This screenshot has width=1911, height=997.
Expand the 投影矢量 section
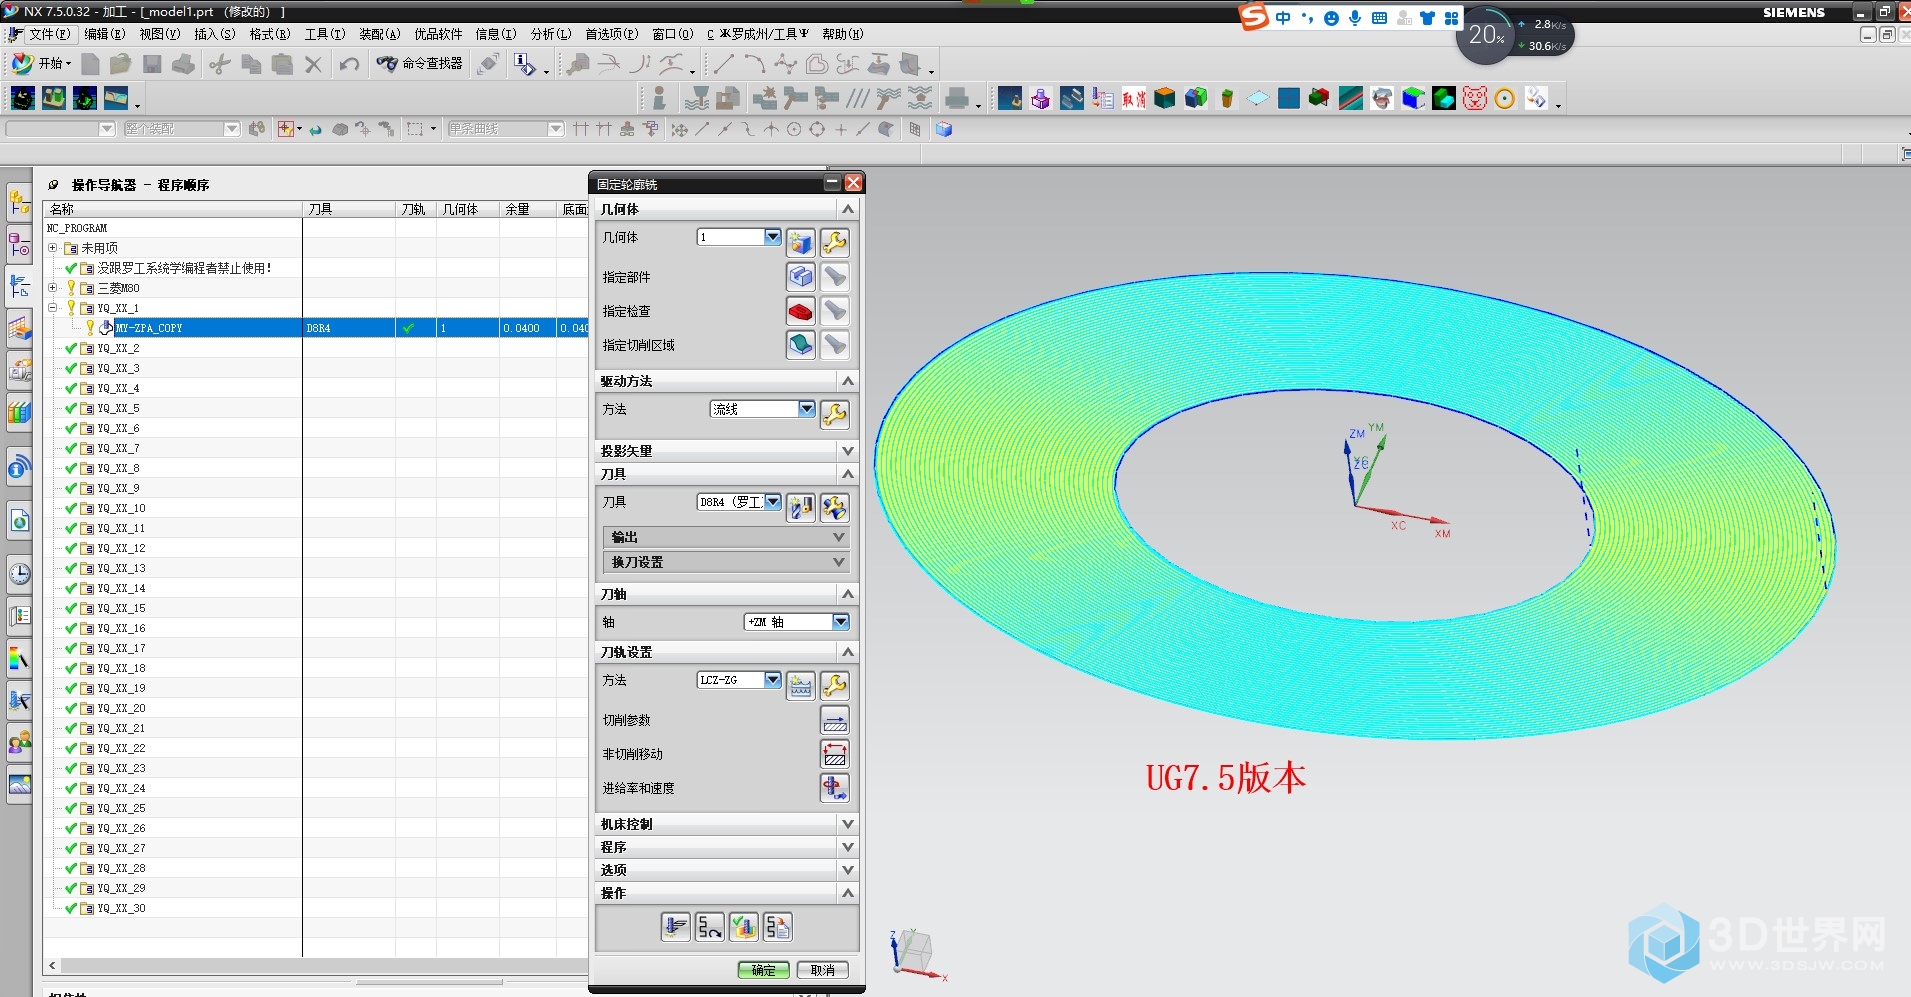(727, 451)
